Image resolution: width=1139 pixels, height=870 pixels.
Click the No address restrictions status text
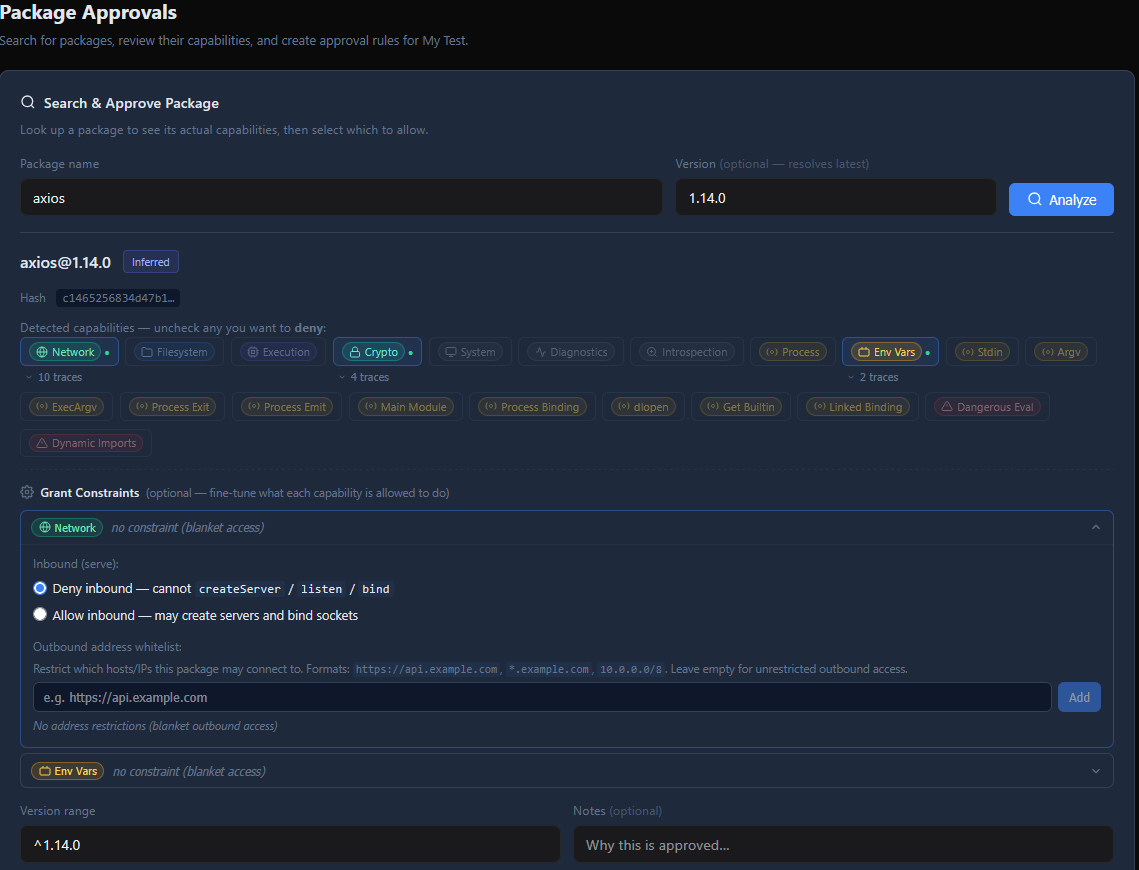tap(155, 726)
